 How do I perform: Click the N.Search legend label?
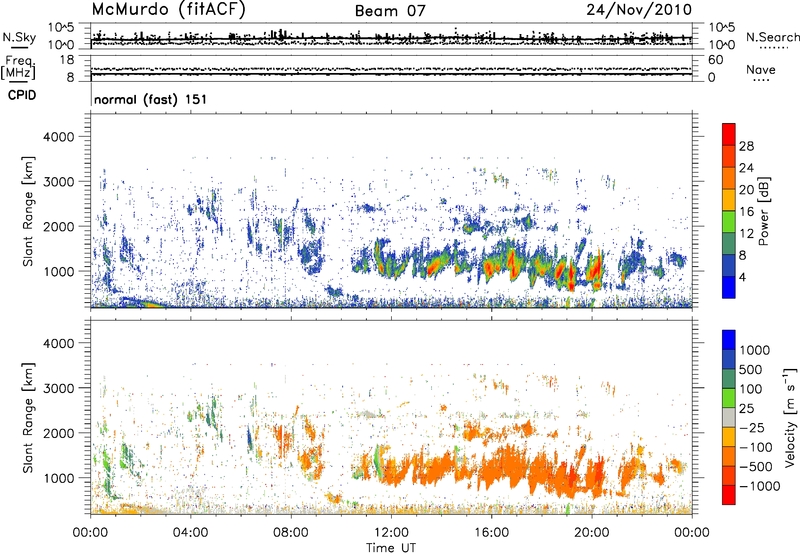click(x=772, y=37)
